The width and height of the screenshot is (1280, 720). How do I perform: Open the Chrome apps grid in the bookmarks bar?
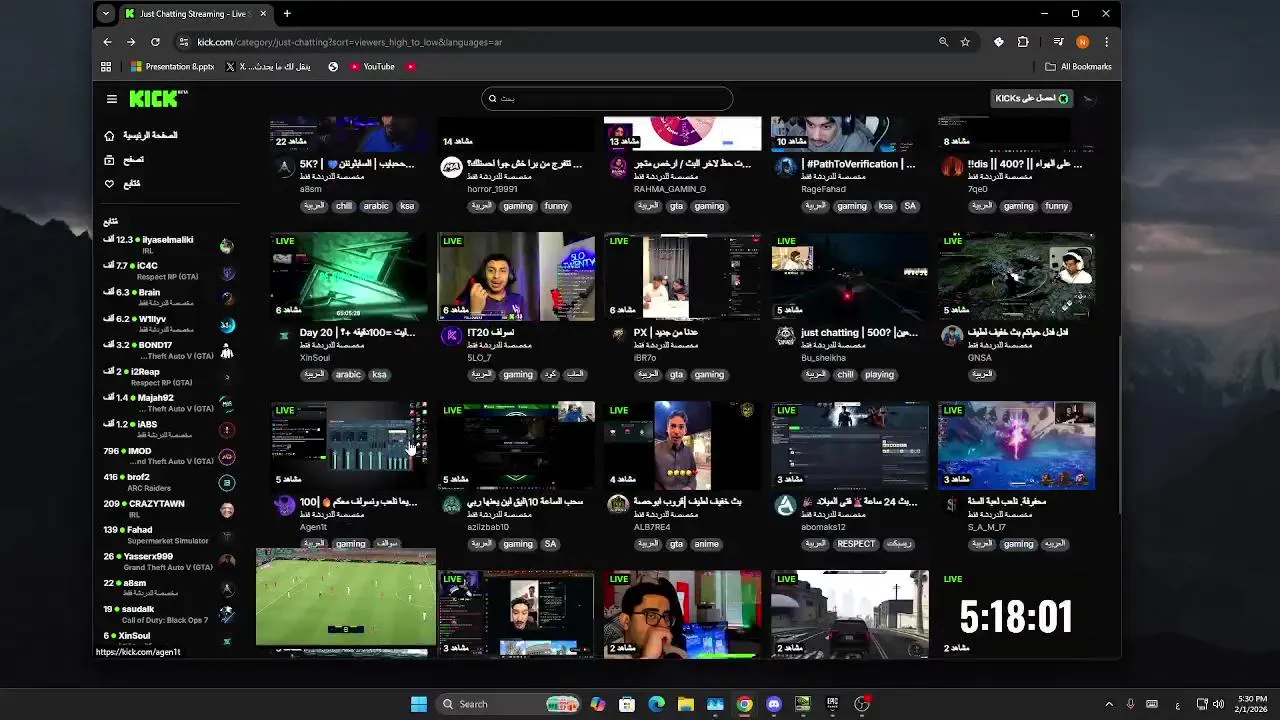pos(106,67)
